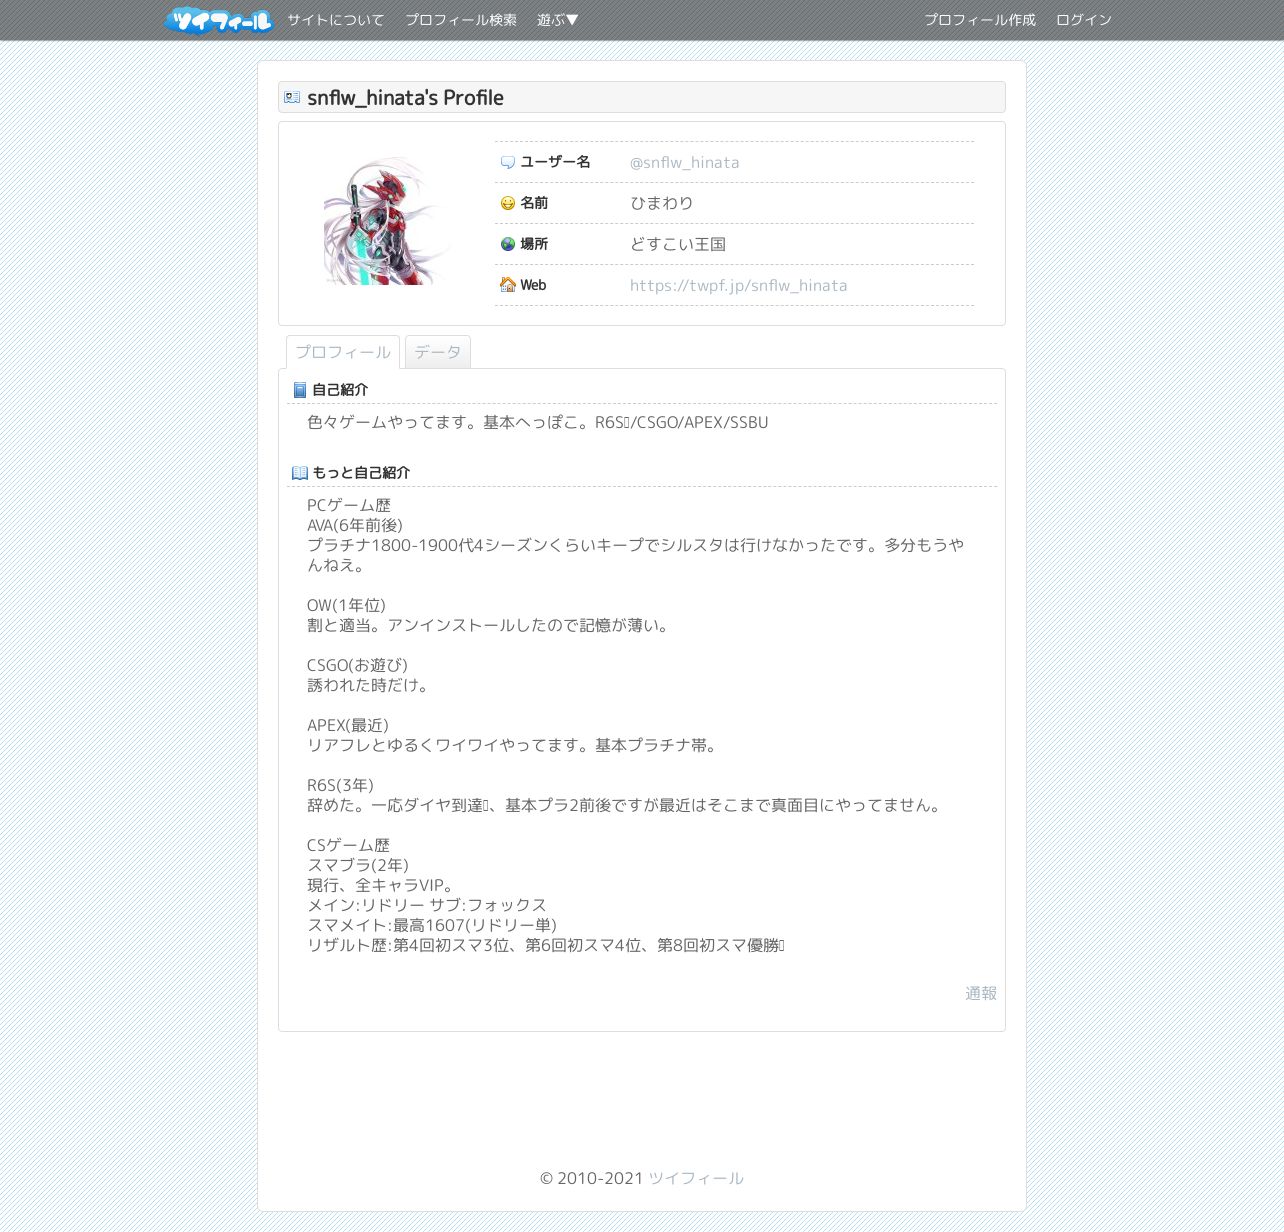
Task: Click the AVA(6年前後) line
Action: tap(355, 525)
